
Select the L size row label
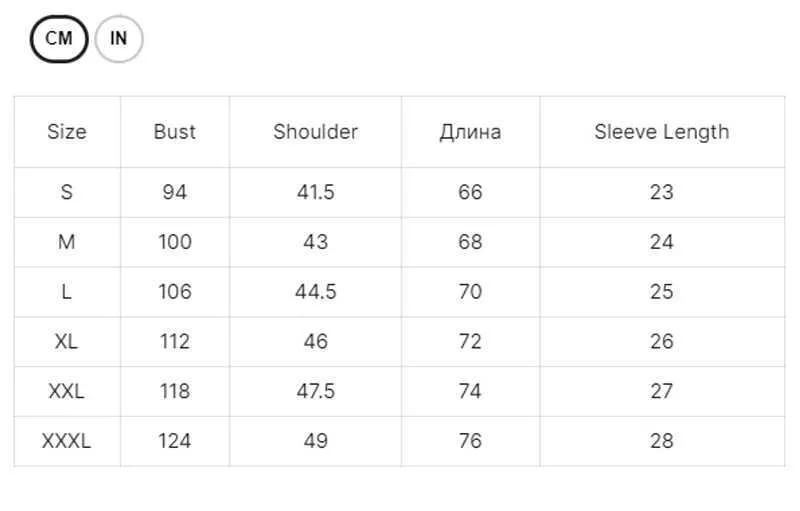pyautogui.click(x=67, y=292)
